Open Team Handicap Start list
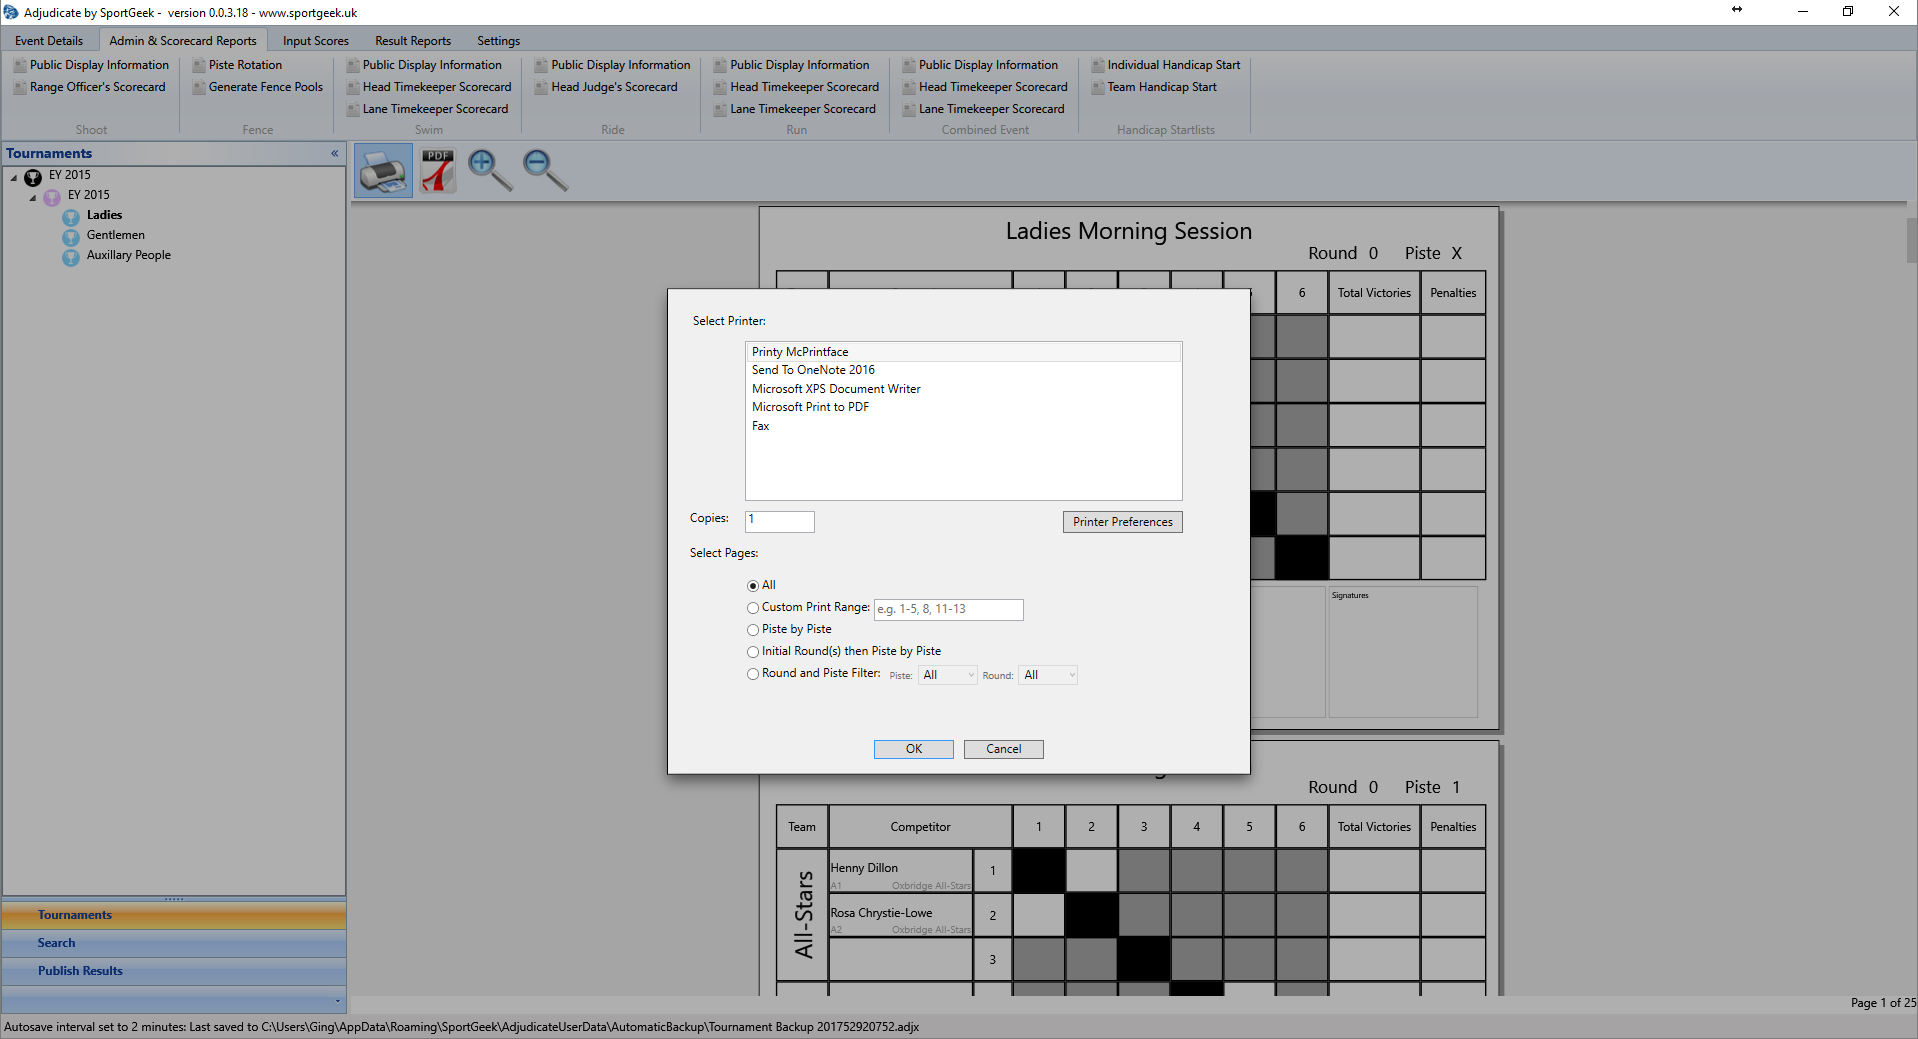Viewport: 1918px width, 1039px height. pos(1154,87)
